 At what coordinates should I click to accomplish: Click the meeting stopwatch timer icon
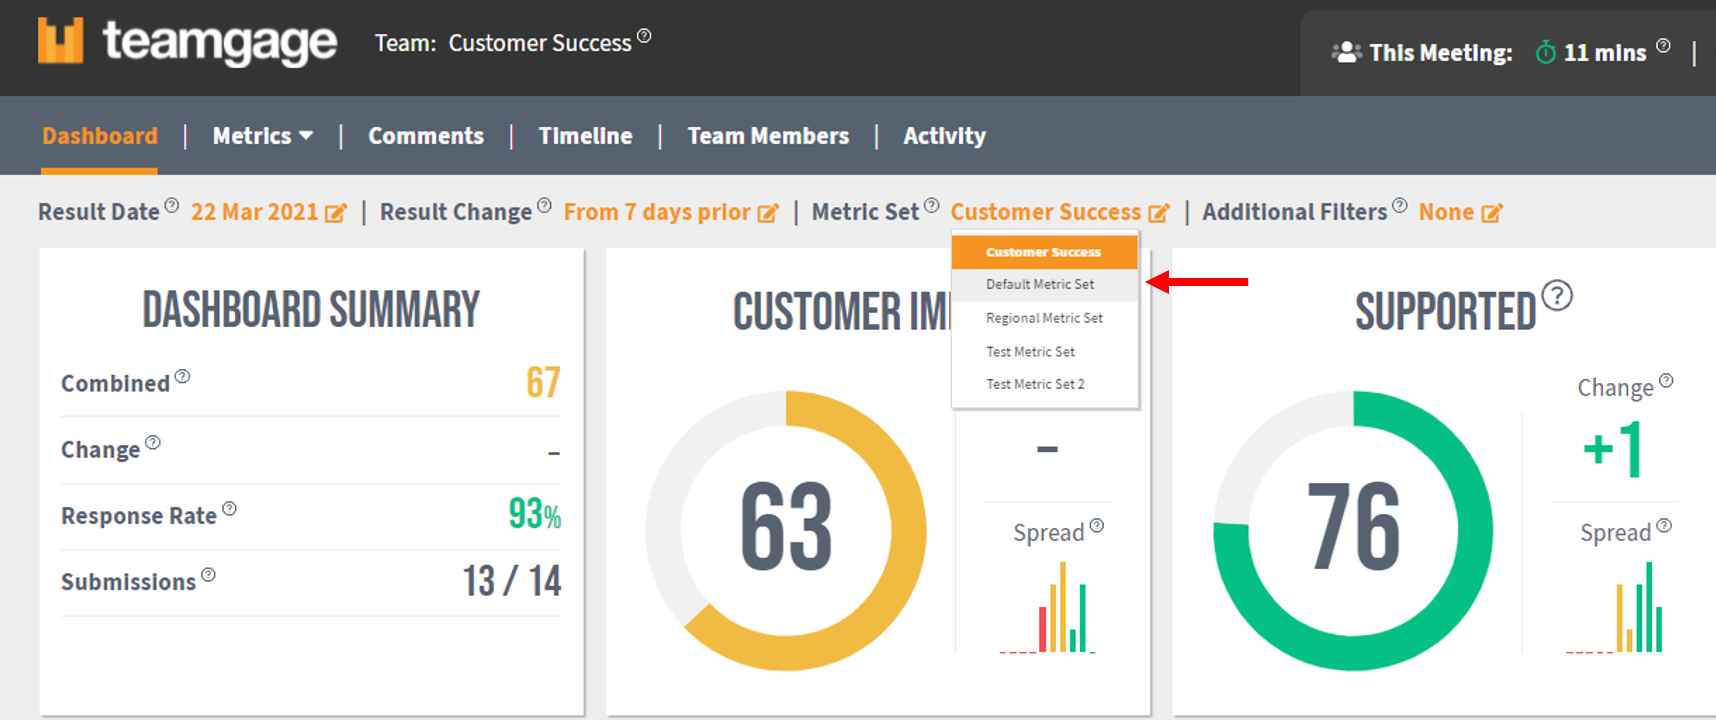click(x=1546, y=52)
